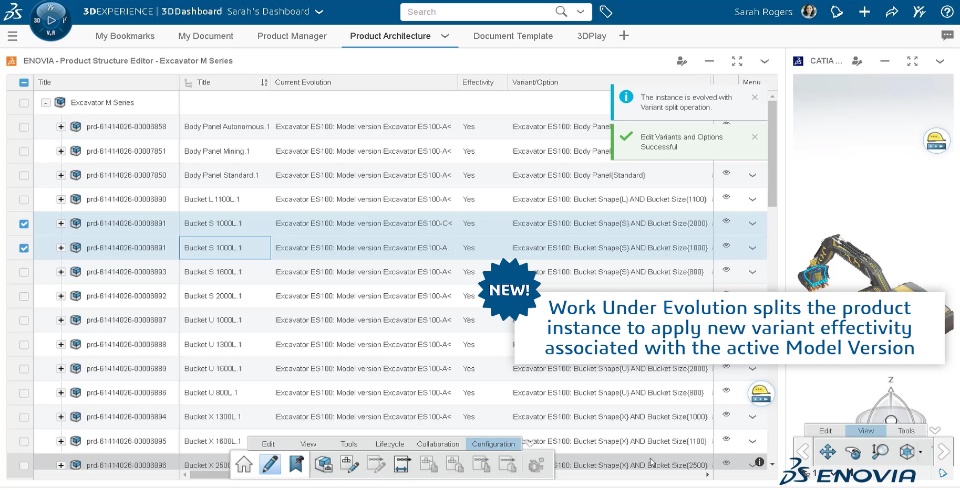Switch to the 3DPlay tab
The image size is (960, 490).
coord(591,36)
